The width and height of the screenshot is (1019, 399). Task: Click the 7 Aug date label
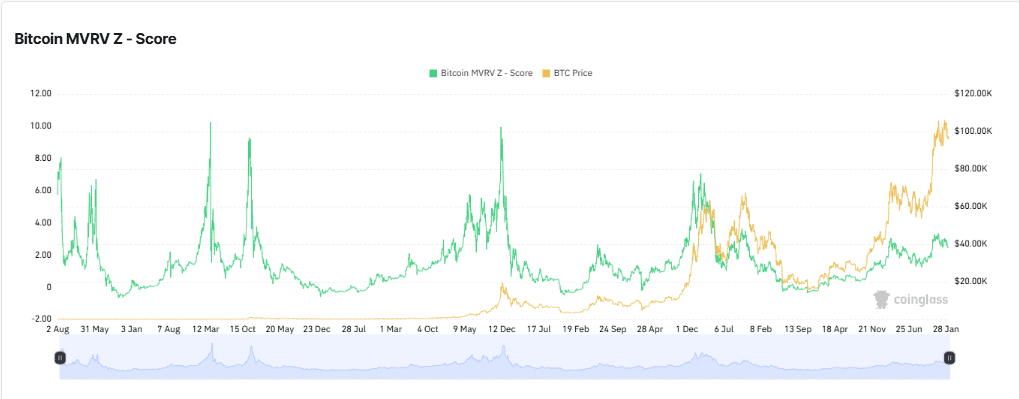(x=168, y=329)
